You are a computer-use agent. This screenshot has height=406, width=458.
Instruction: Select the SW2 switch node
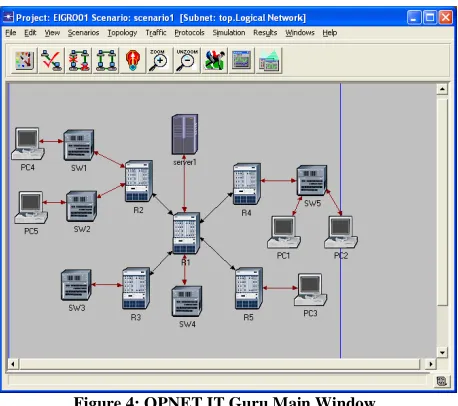(81, 206)
